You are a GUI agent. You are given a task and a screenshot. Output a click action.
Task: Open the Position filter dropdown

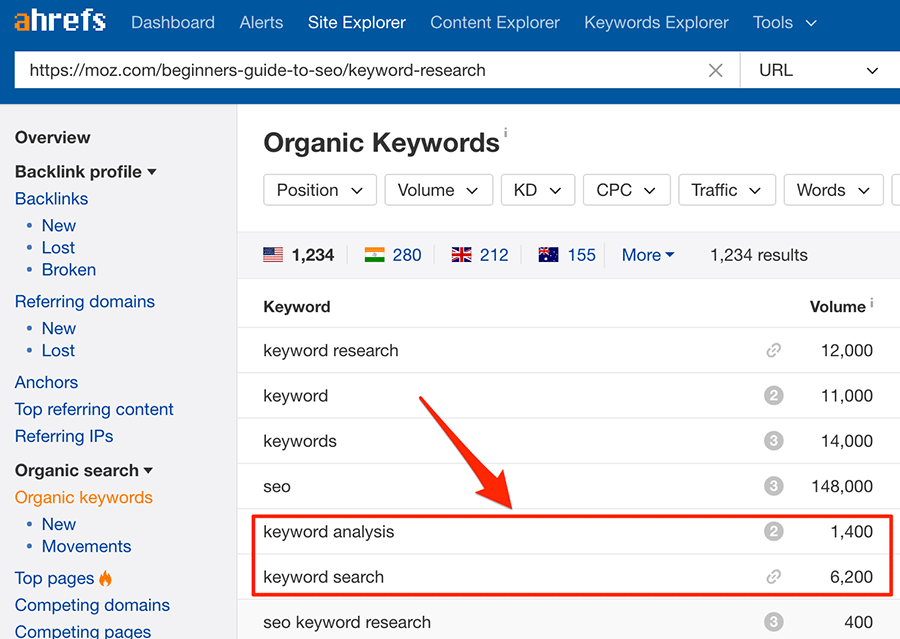[x=320, y=190]
